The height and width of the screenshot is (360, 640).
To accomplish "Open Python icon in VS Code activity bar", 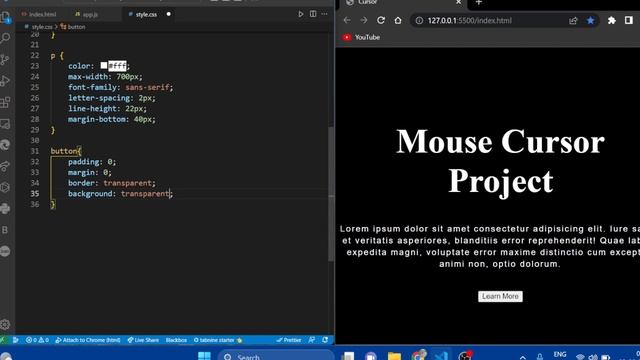I will click(5, 209).
